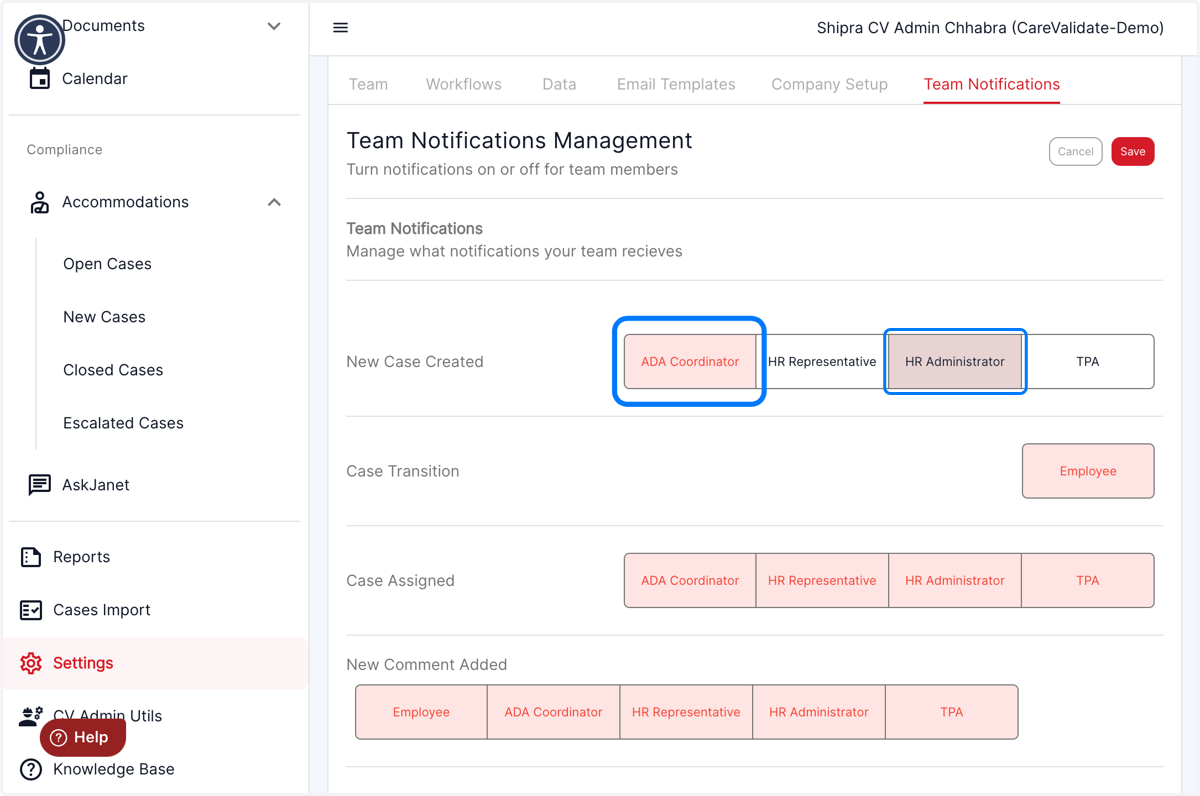Select Settings in the sidebar
Screen dimensions: 1200x796
(x=154, y=663)
